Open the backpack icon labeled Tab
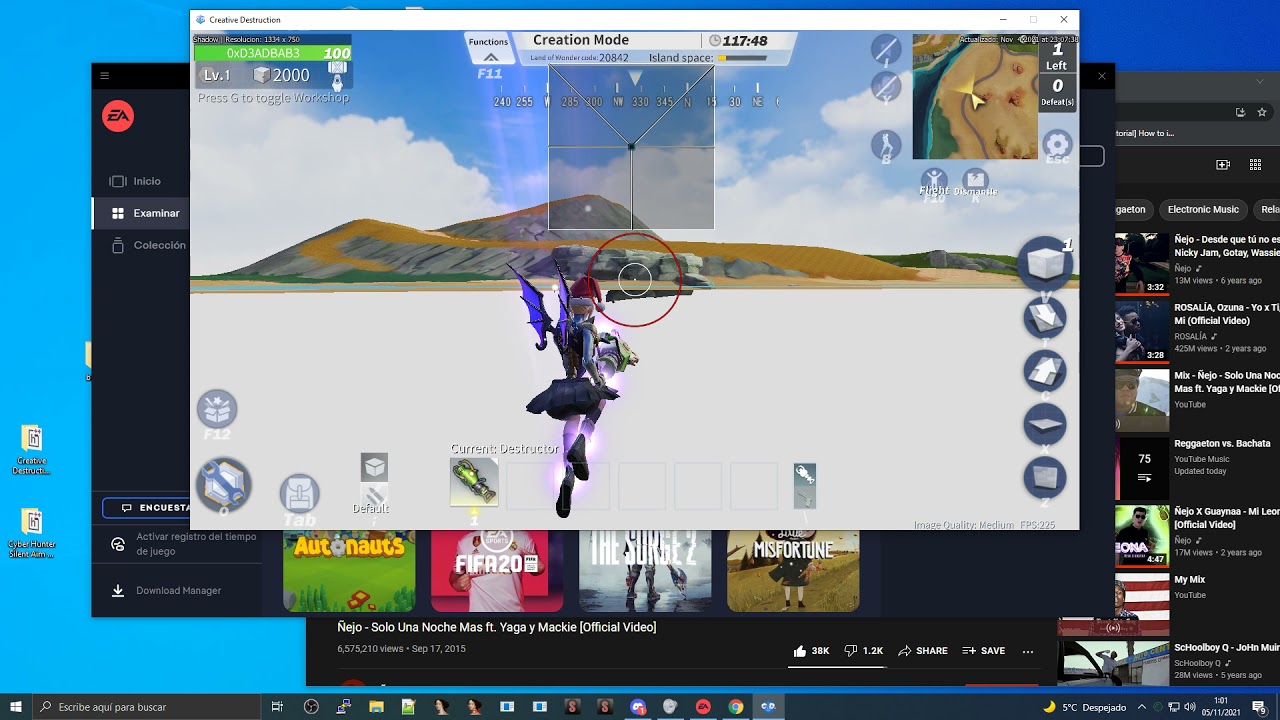Screen dimensions: 1280x720 (x=299, y=494)
